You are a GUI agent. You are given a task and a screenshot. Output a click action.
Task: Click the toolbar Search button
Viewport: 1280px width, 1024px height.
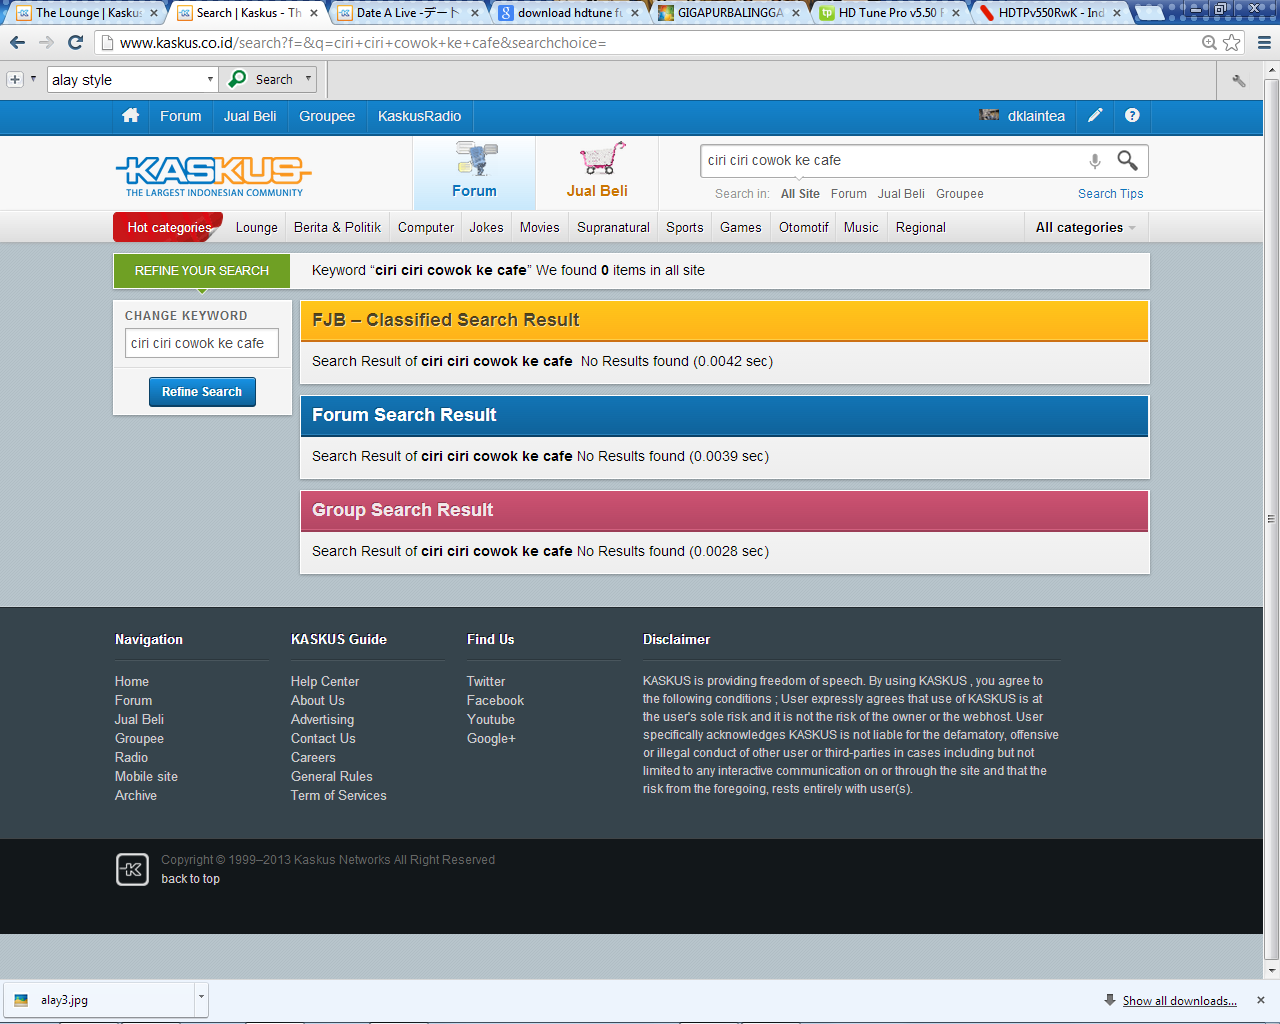click(x=262, y=79)
